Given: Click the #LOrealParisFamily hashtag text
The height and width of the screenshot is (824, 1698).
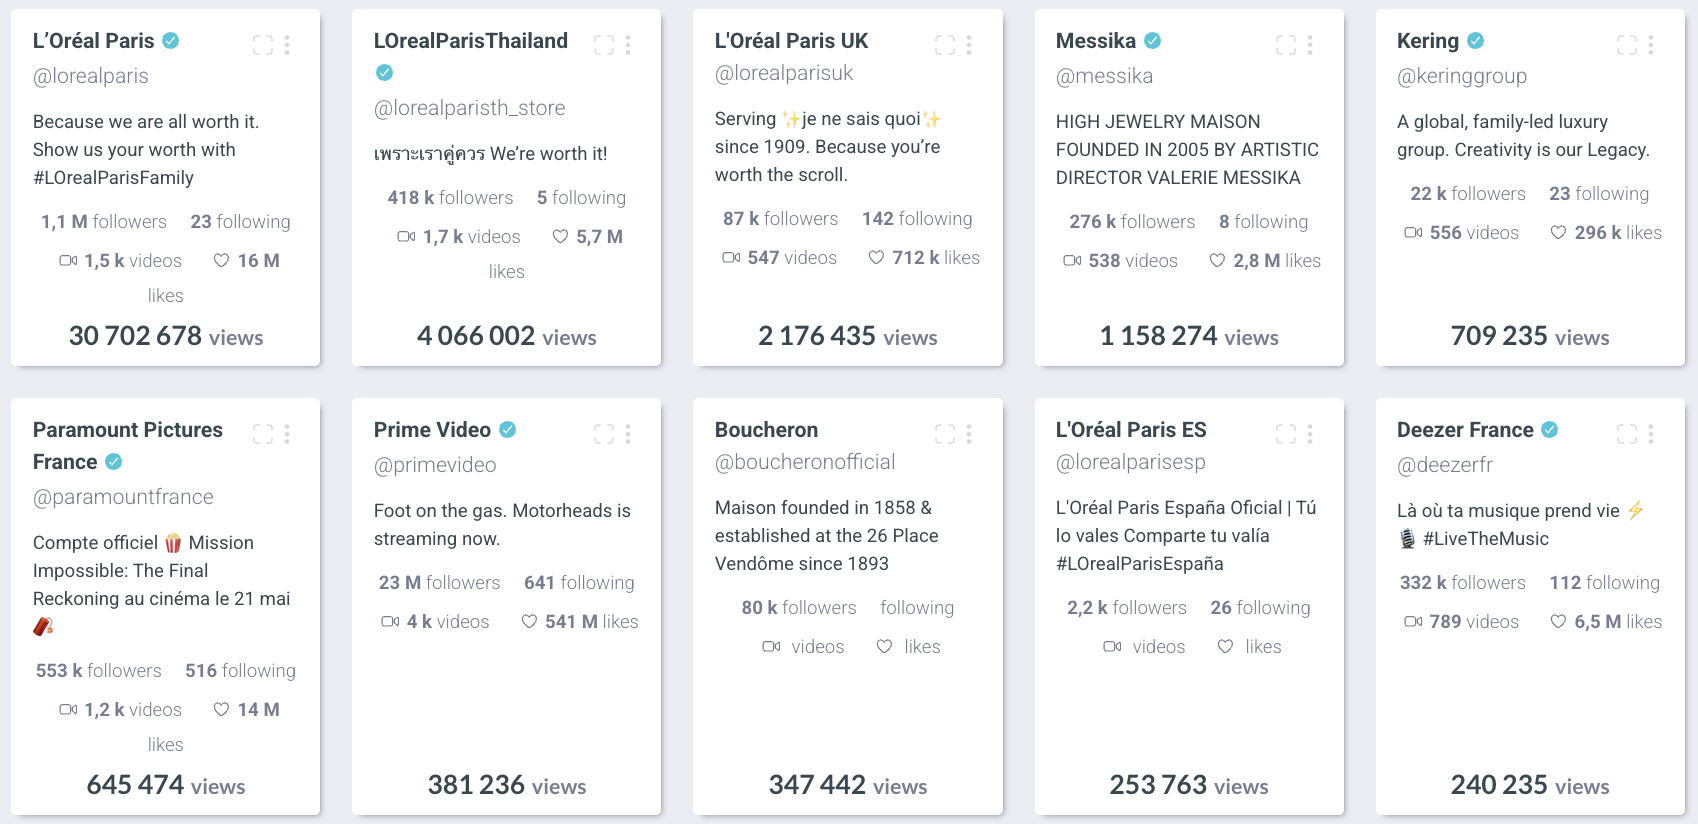Looking at the screenshot, I should point(113,178).
